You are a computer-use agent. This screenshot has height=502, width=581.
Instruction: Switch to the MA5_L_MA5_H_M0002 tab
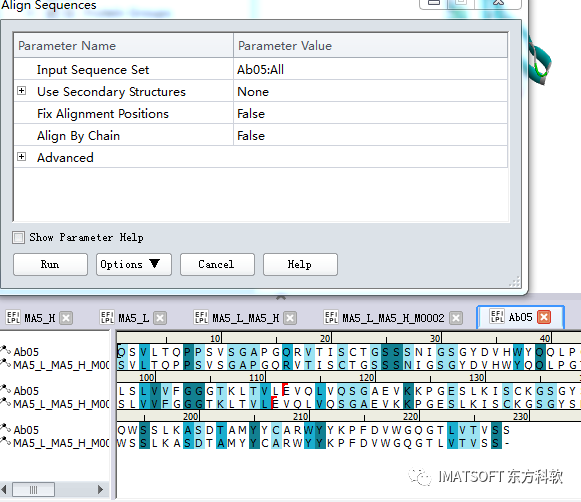(x=393, y=318)
